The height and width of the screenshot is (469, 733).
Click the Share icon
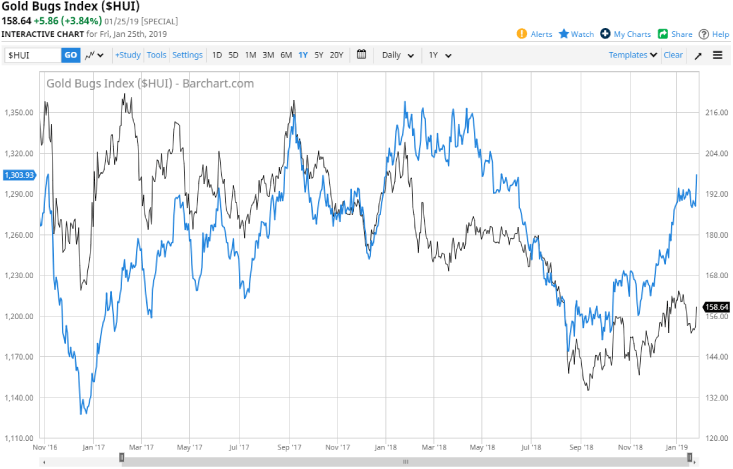[x=662, y=34]
